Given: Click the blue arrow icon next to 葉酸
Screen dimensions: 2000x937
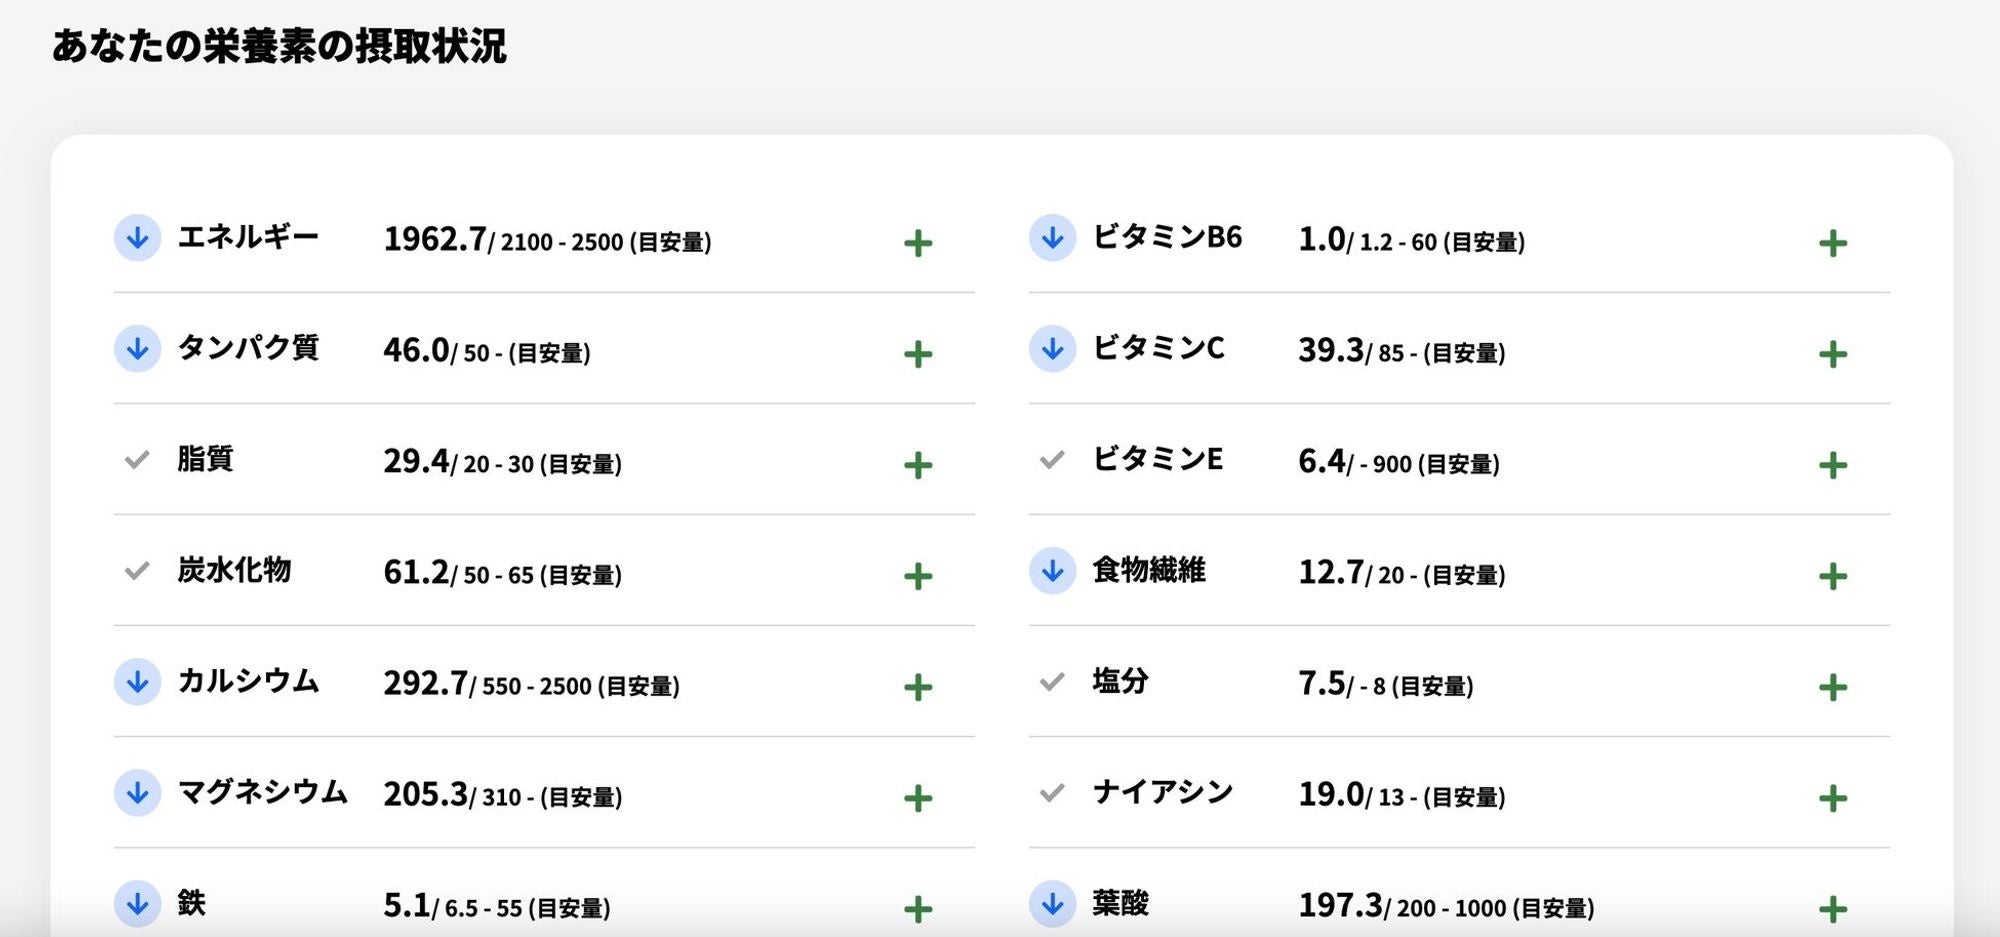Looking at the screenshot, I should tap(1052, 904).
